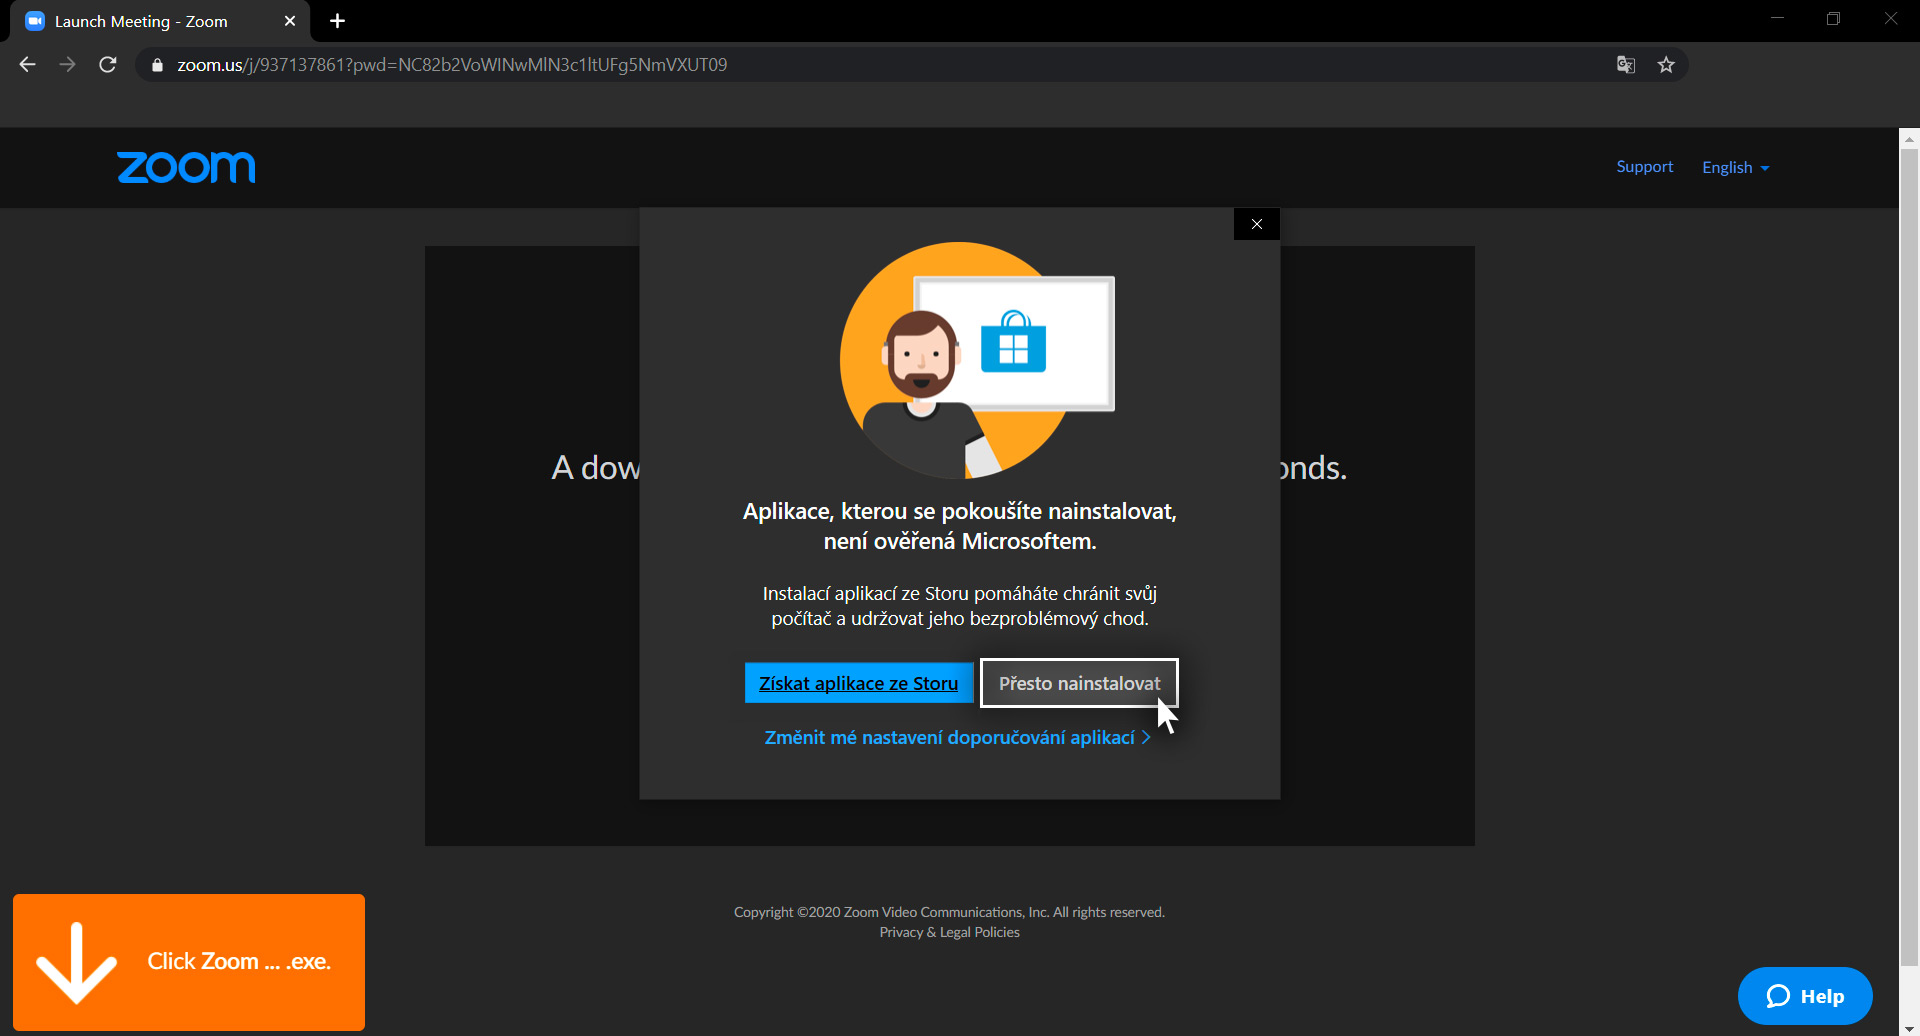Open the Support link

(1644, 167)
